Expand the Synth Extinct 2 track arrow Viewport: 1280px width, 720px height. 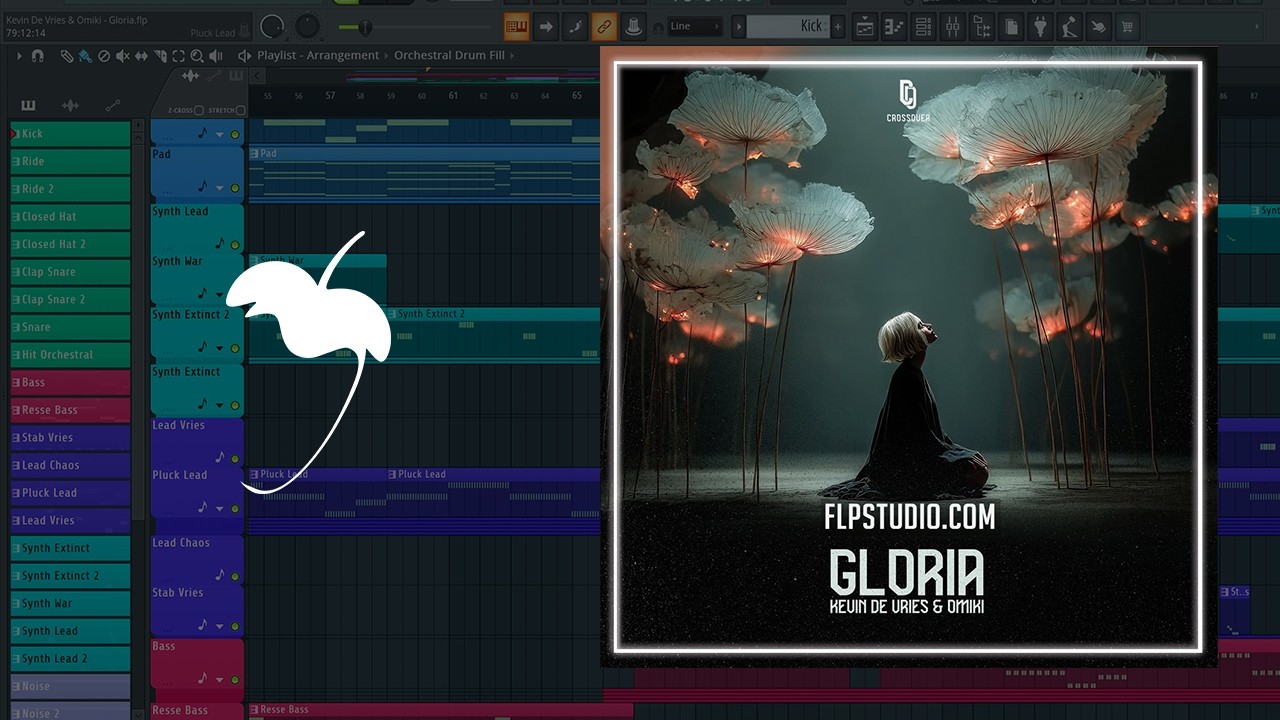click(x=219, y=348)
